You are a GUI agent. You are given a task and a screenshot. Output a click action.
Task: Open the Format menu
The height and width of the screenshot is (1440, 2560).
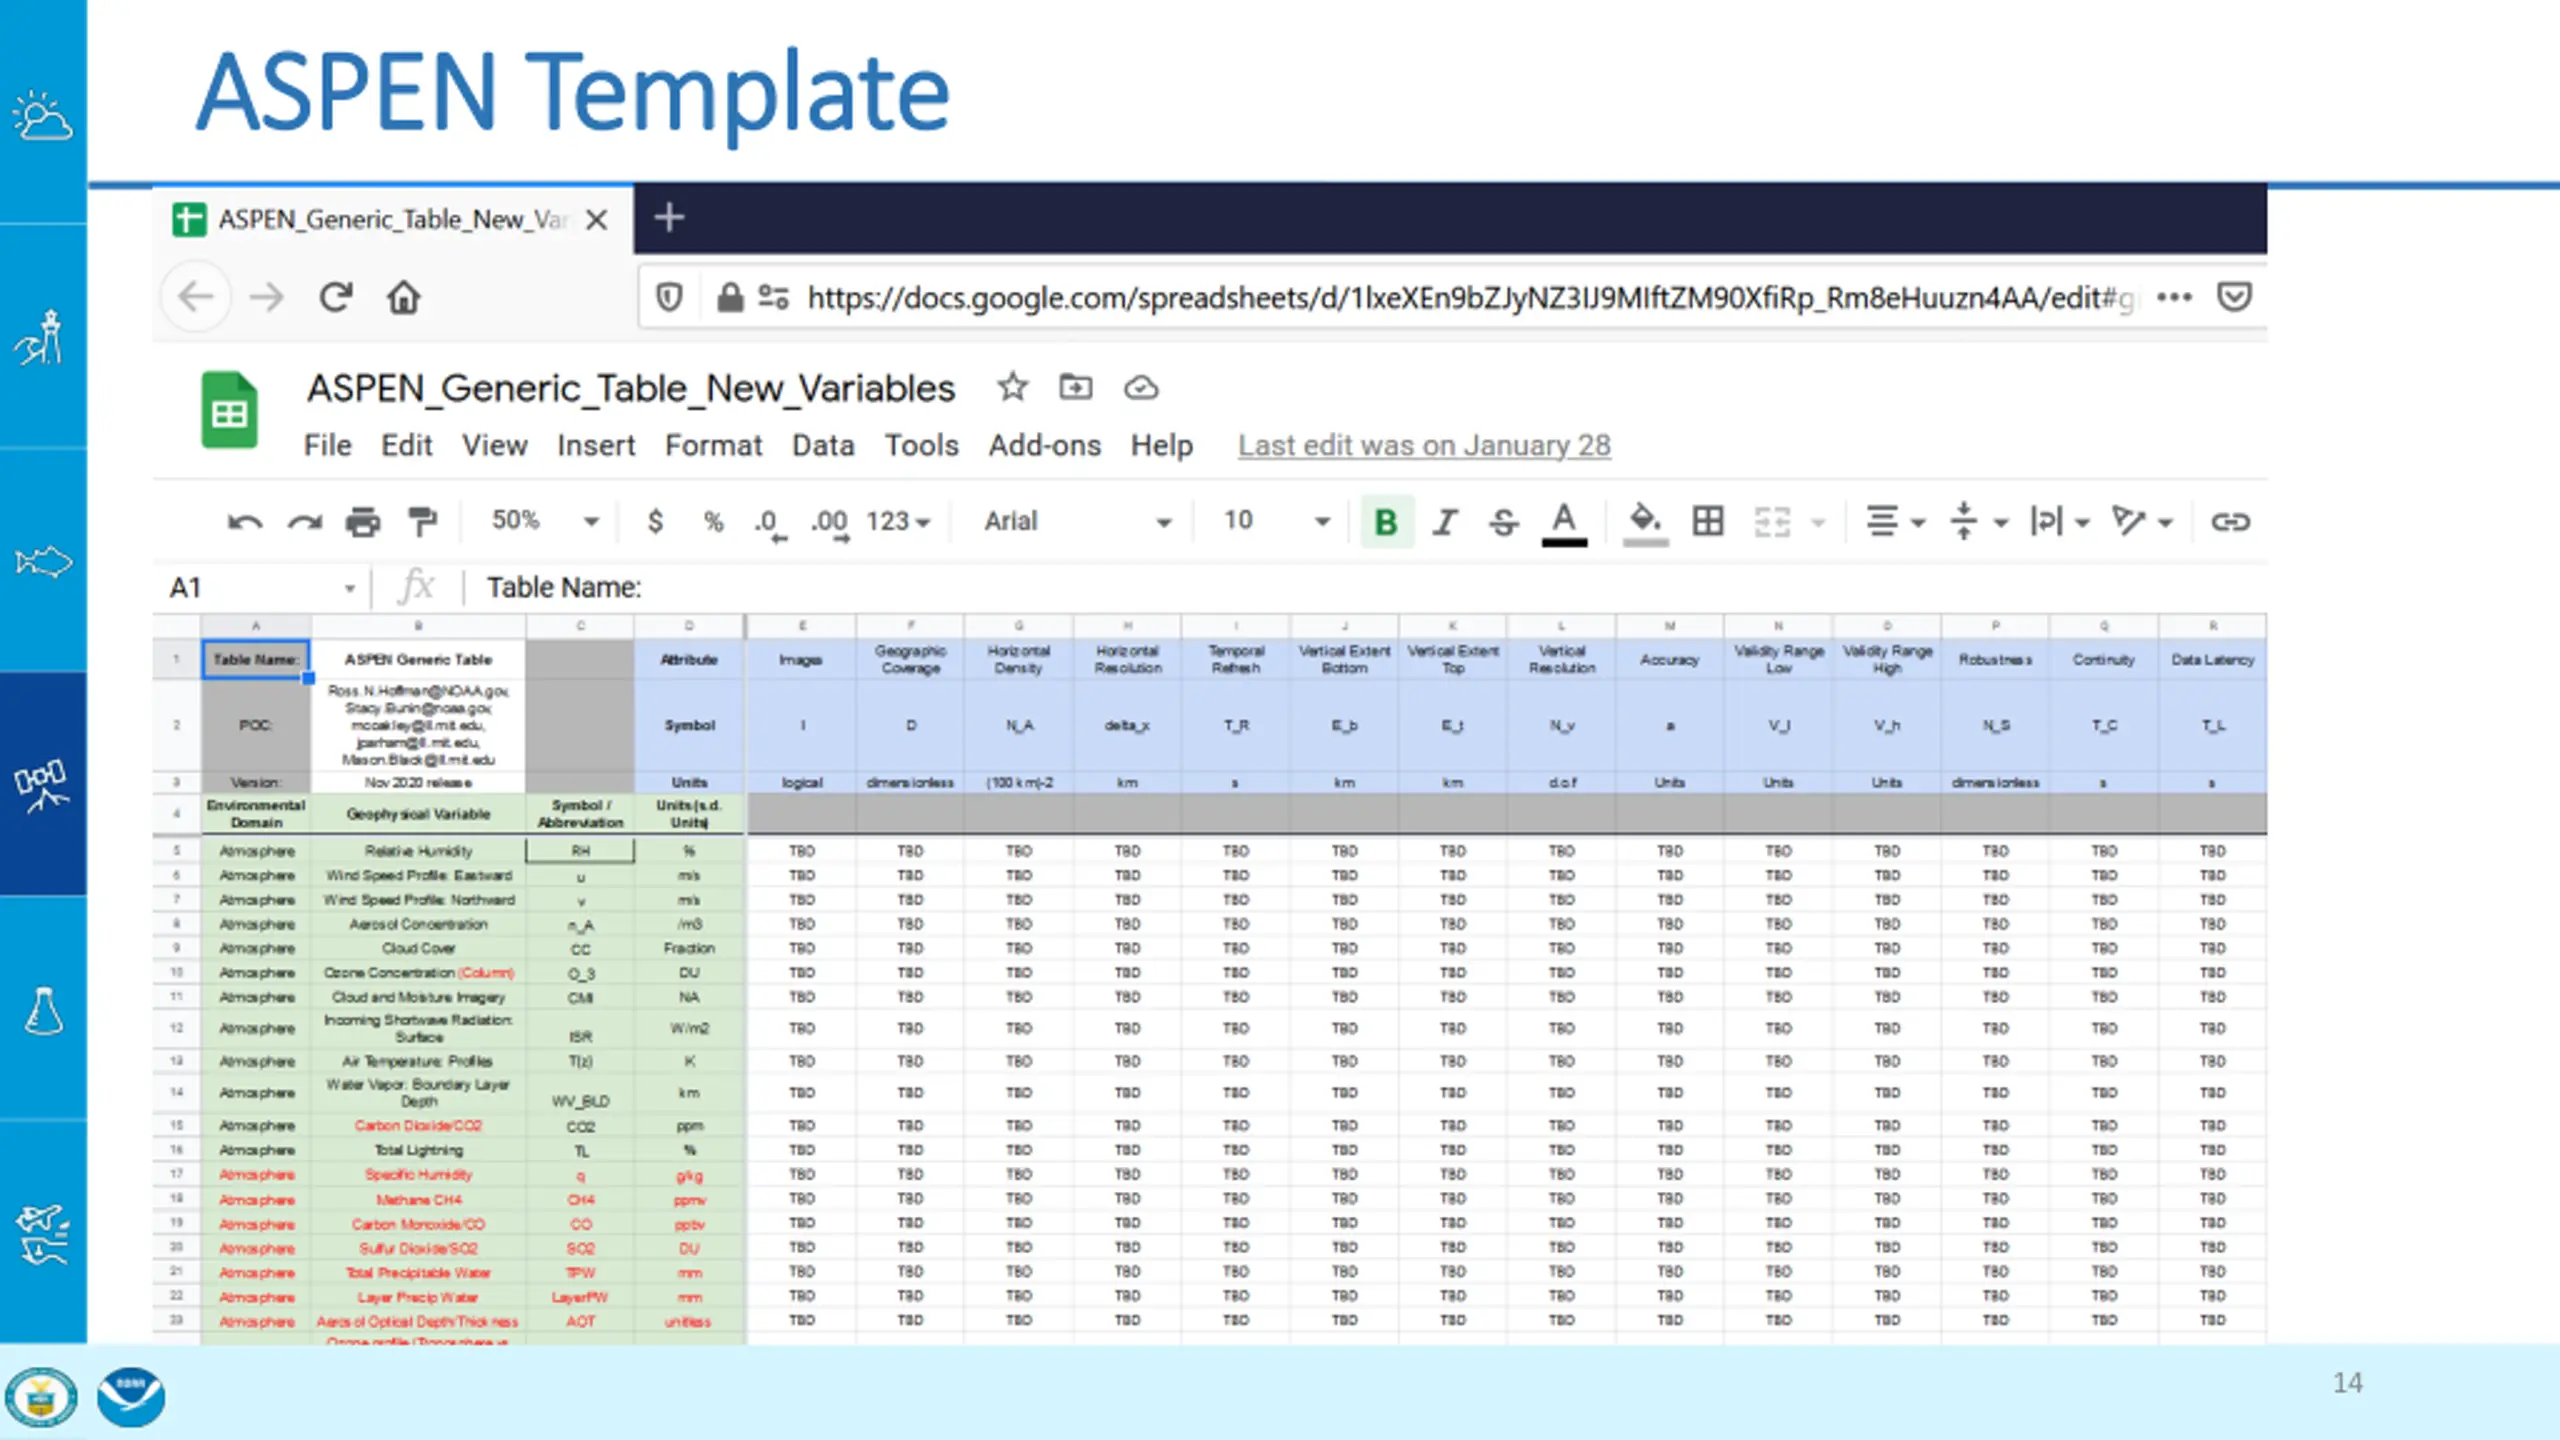(x=713, y=445)
